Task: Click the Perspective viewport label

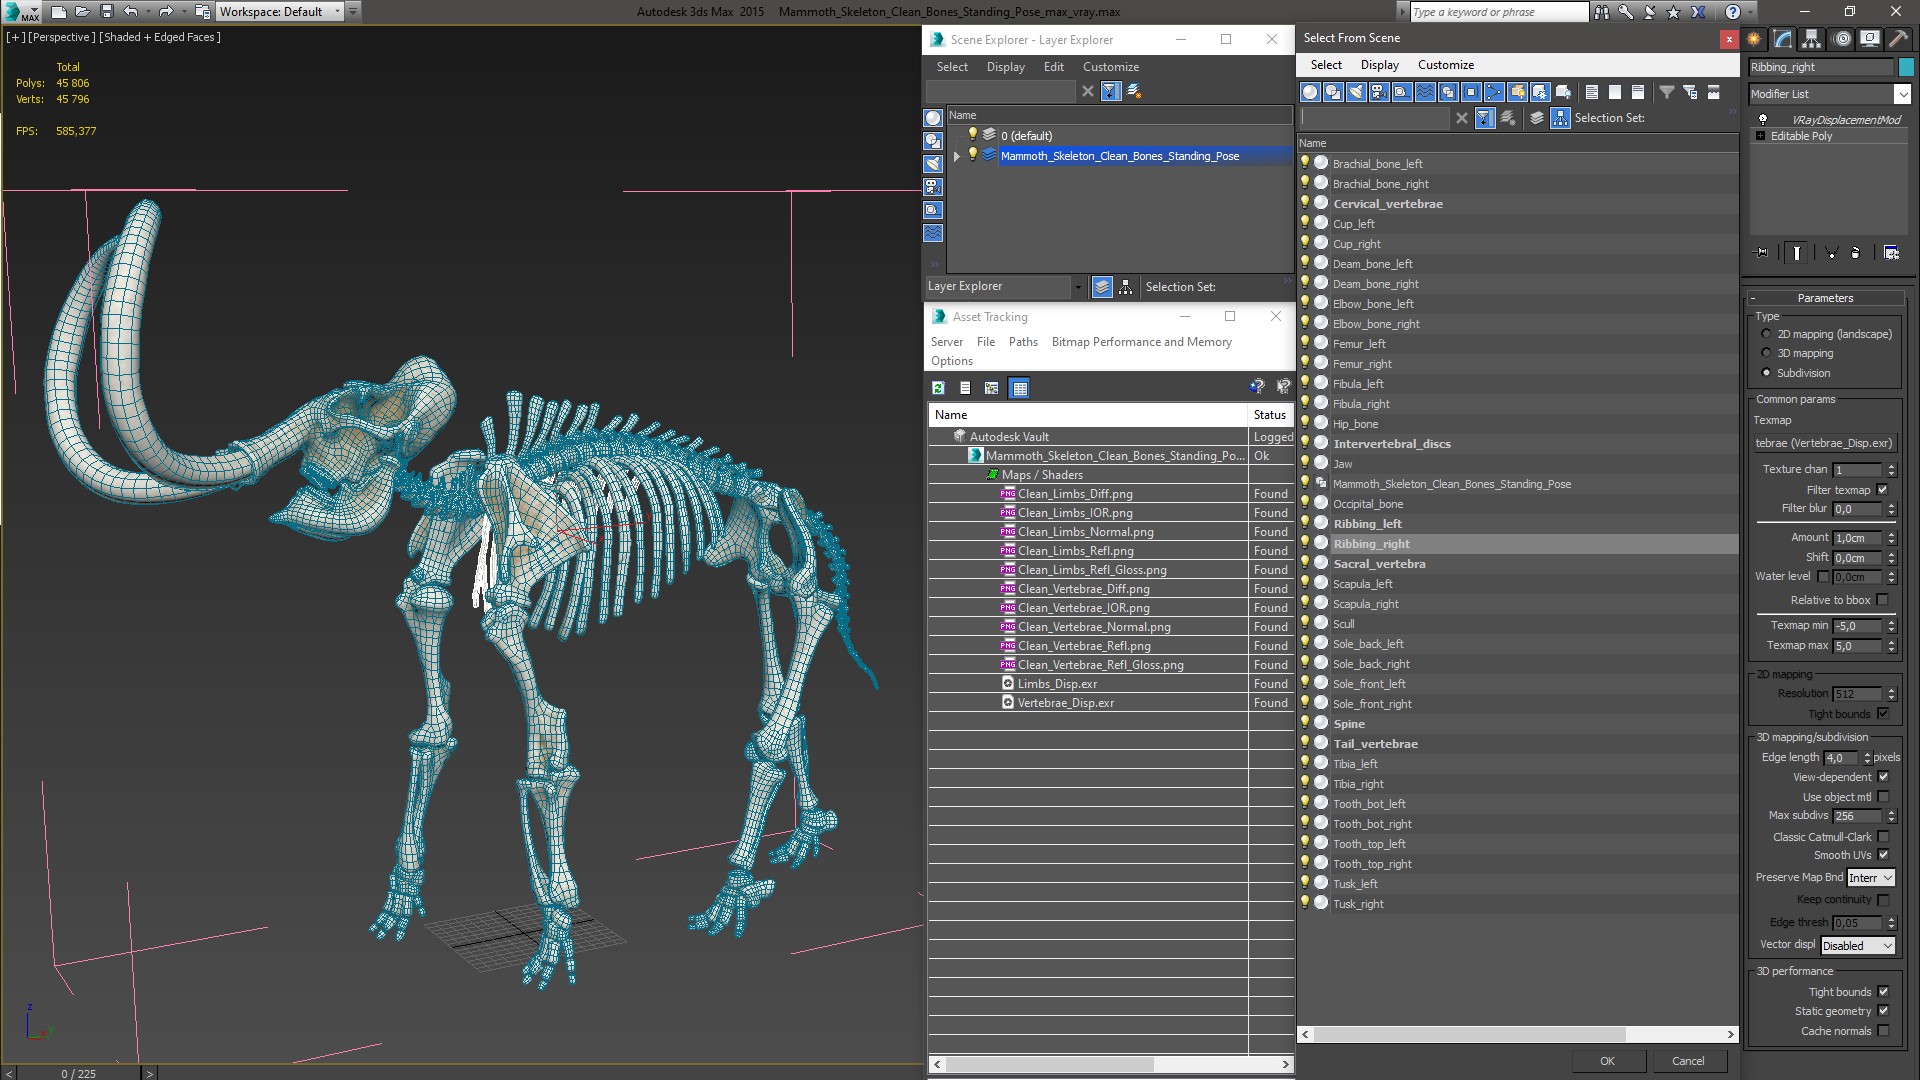Action: coord(62,37)
